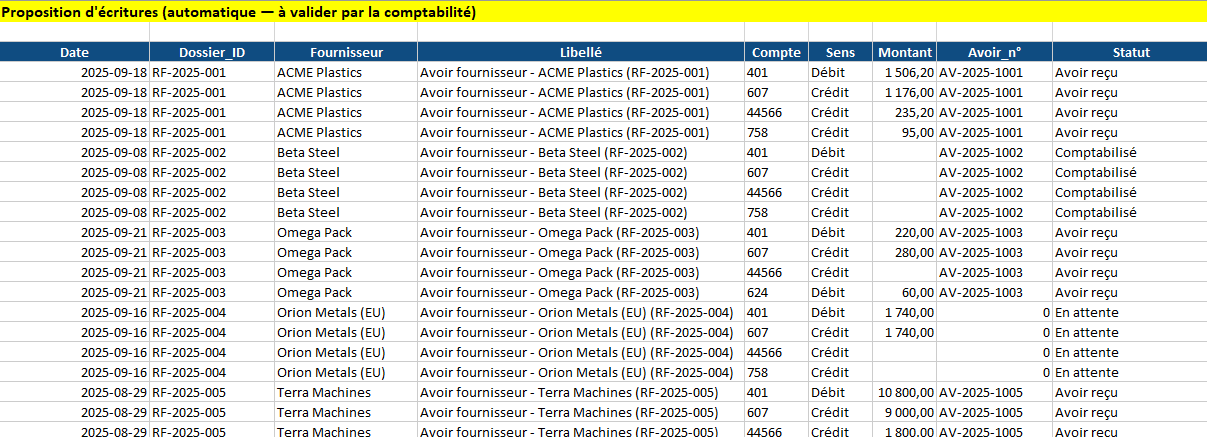Select the Date column header
The height and width of the screenshot is (437, 1207).
(74, 52)
